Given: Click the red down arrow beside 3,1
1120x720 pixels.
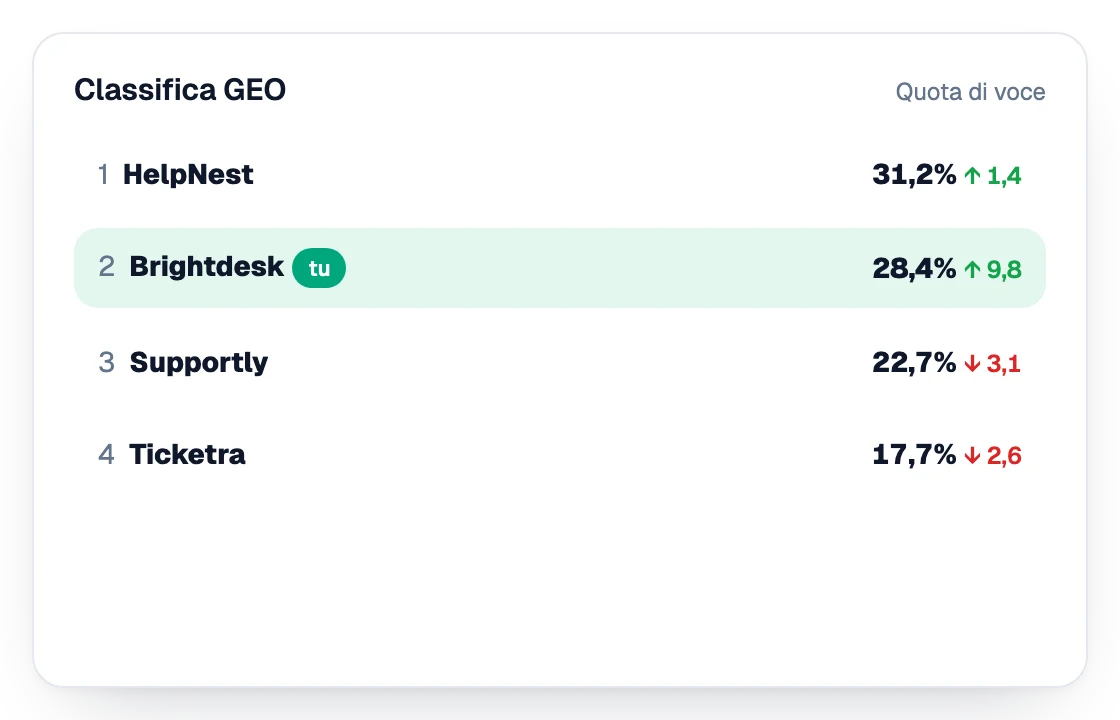Looking at the screenshot, I should coord(972,364).
